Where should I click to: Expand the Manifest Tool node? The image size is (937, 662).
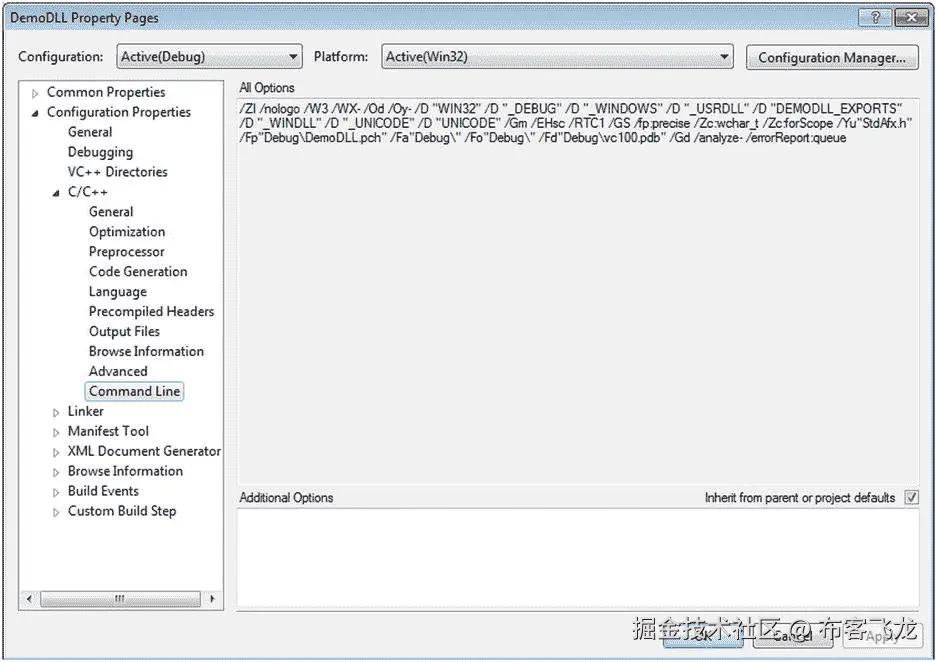pos(56,431)
